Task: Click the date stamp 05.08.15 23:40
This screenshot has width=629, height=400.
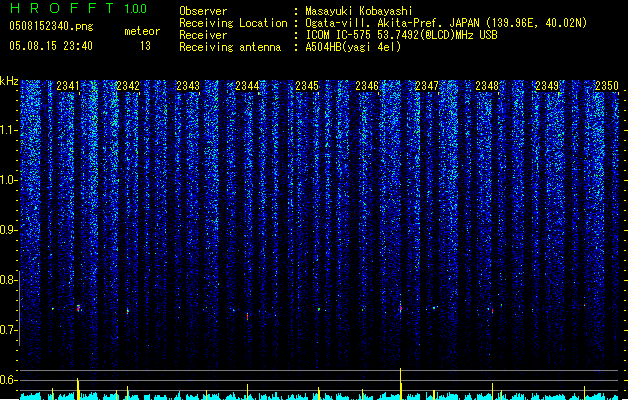Action: pos(51,46)
